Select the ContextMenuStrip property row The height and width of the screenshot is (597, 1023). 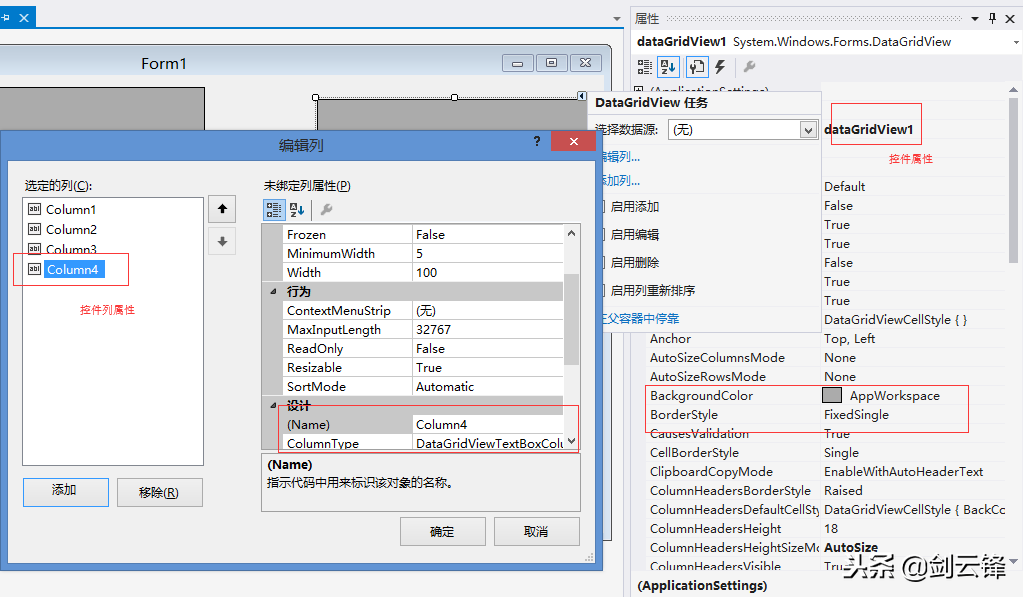423,311
